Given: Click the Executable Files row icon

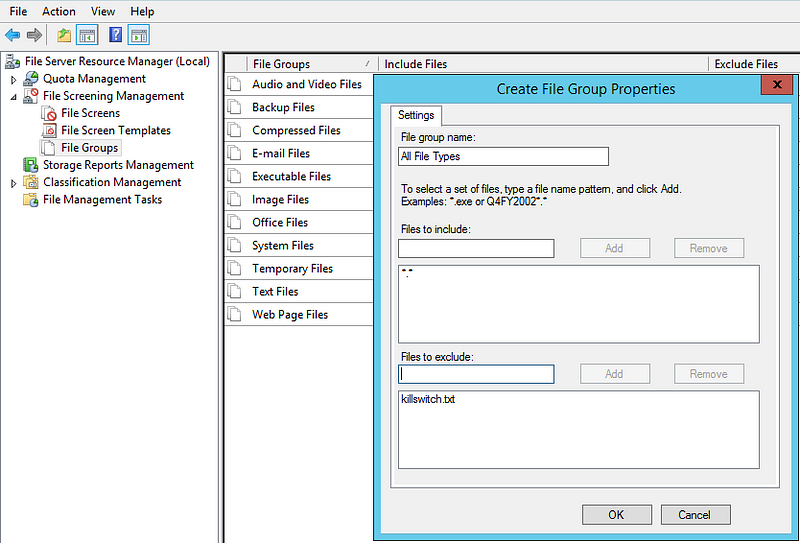Looking at the screenshot, I should [235, 176].
